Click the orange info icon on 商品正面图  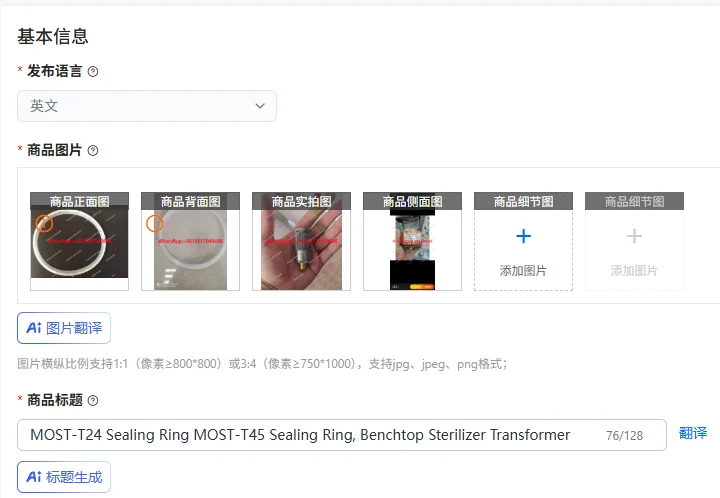(x=44, y=224)
